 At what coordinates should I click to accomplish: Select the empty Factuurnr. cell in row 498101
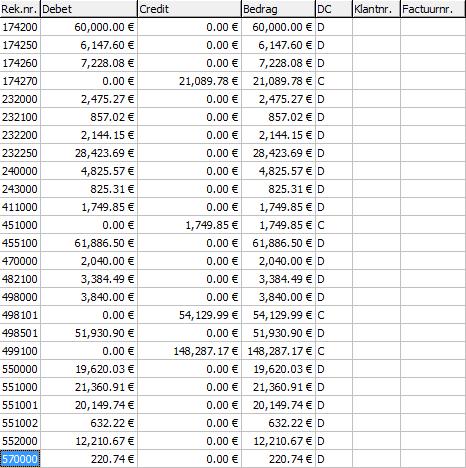(433, 315)
